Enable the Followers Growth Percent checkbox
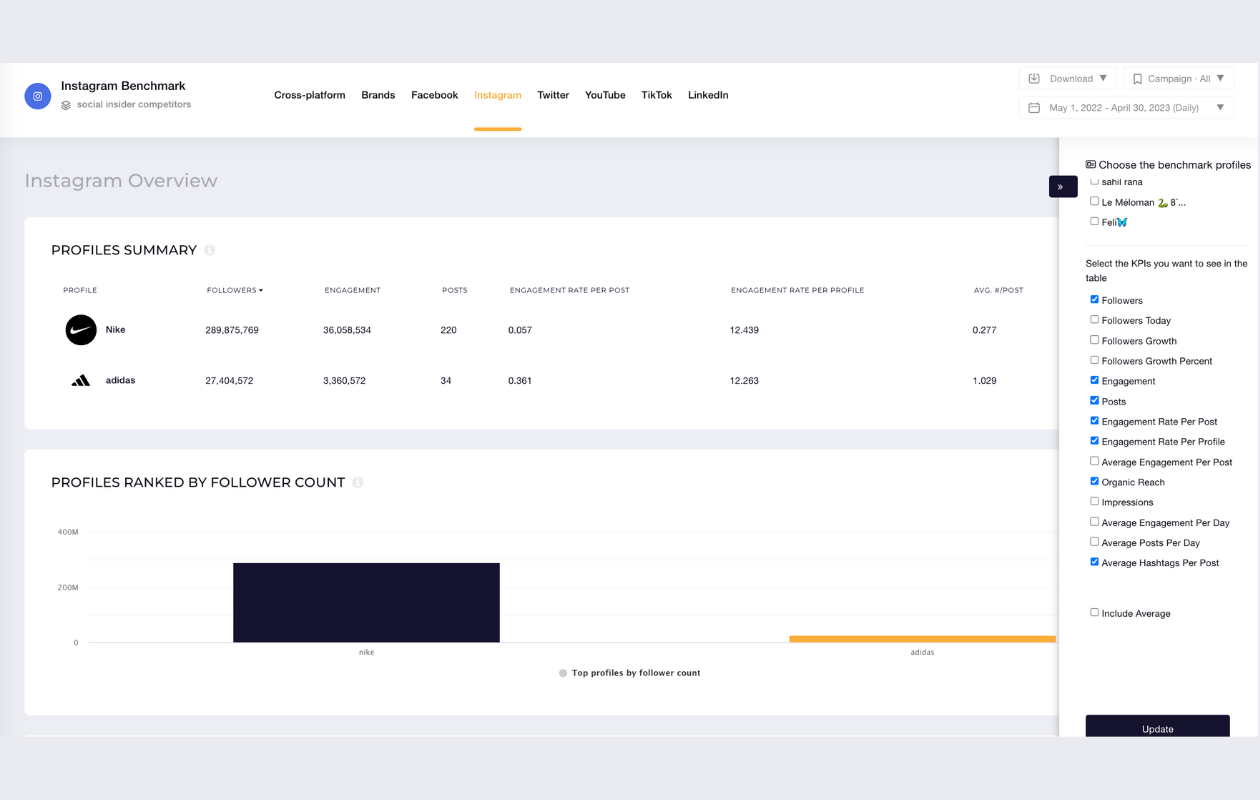The height and width of the screenshot is (800, 1260). pos(1094,360)
